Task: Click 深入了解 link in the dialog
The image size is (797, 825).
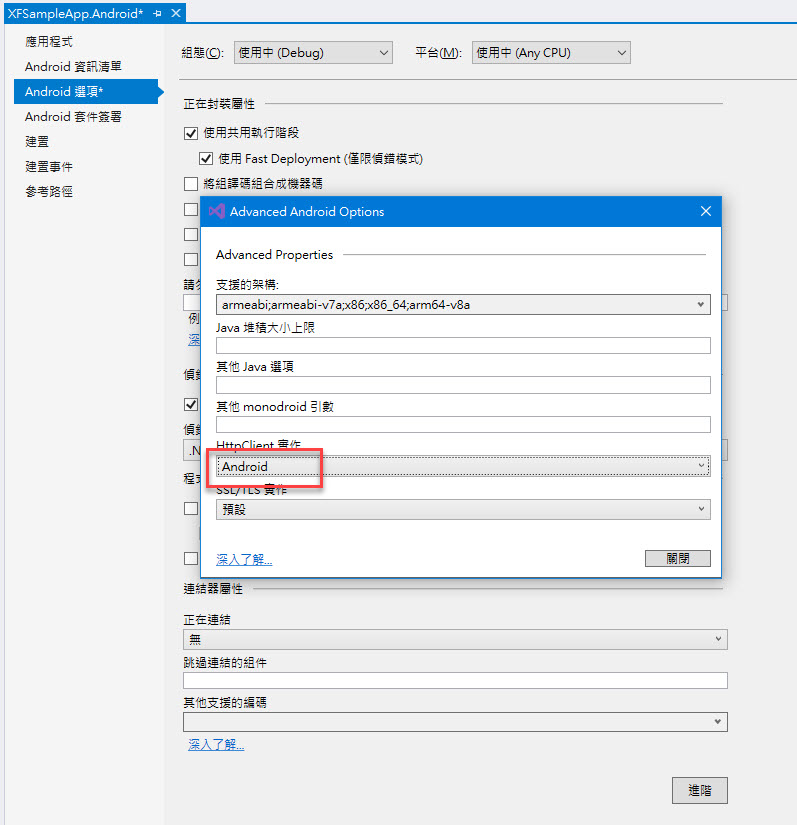Action: click(244, 559)
